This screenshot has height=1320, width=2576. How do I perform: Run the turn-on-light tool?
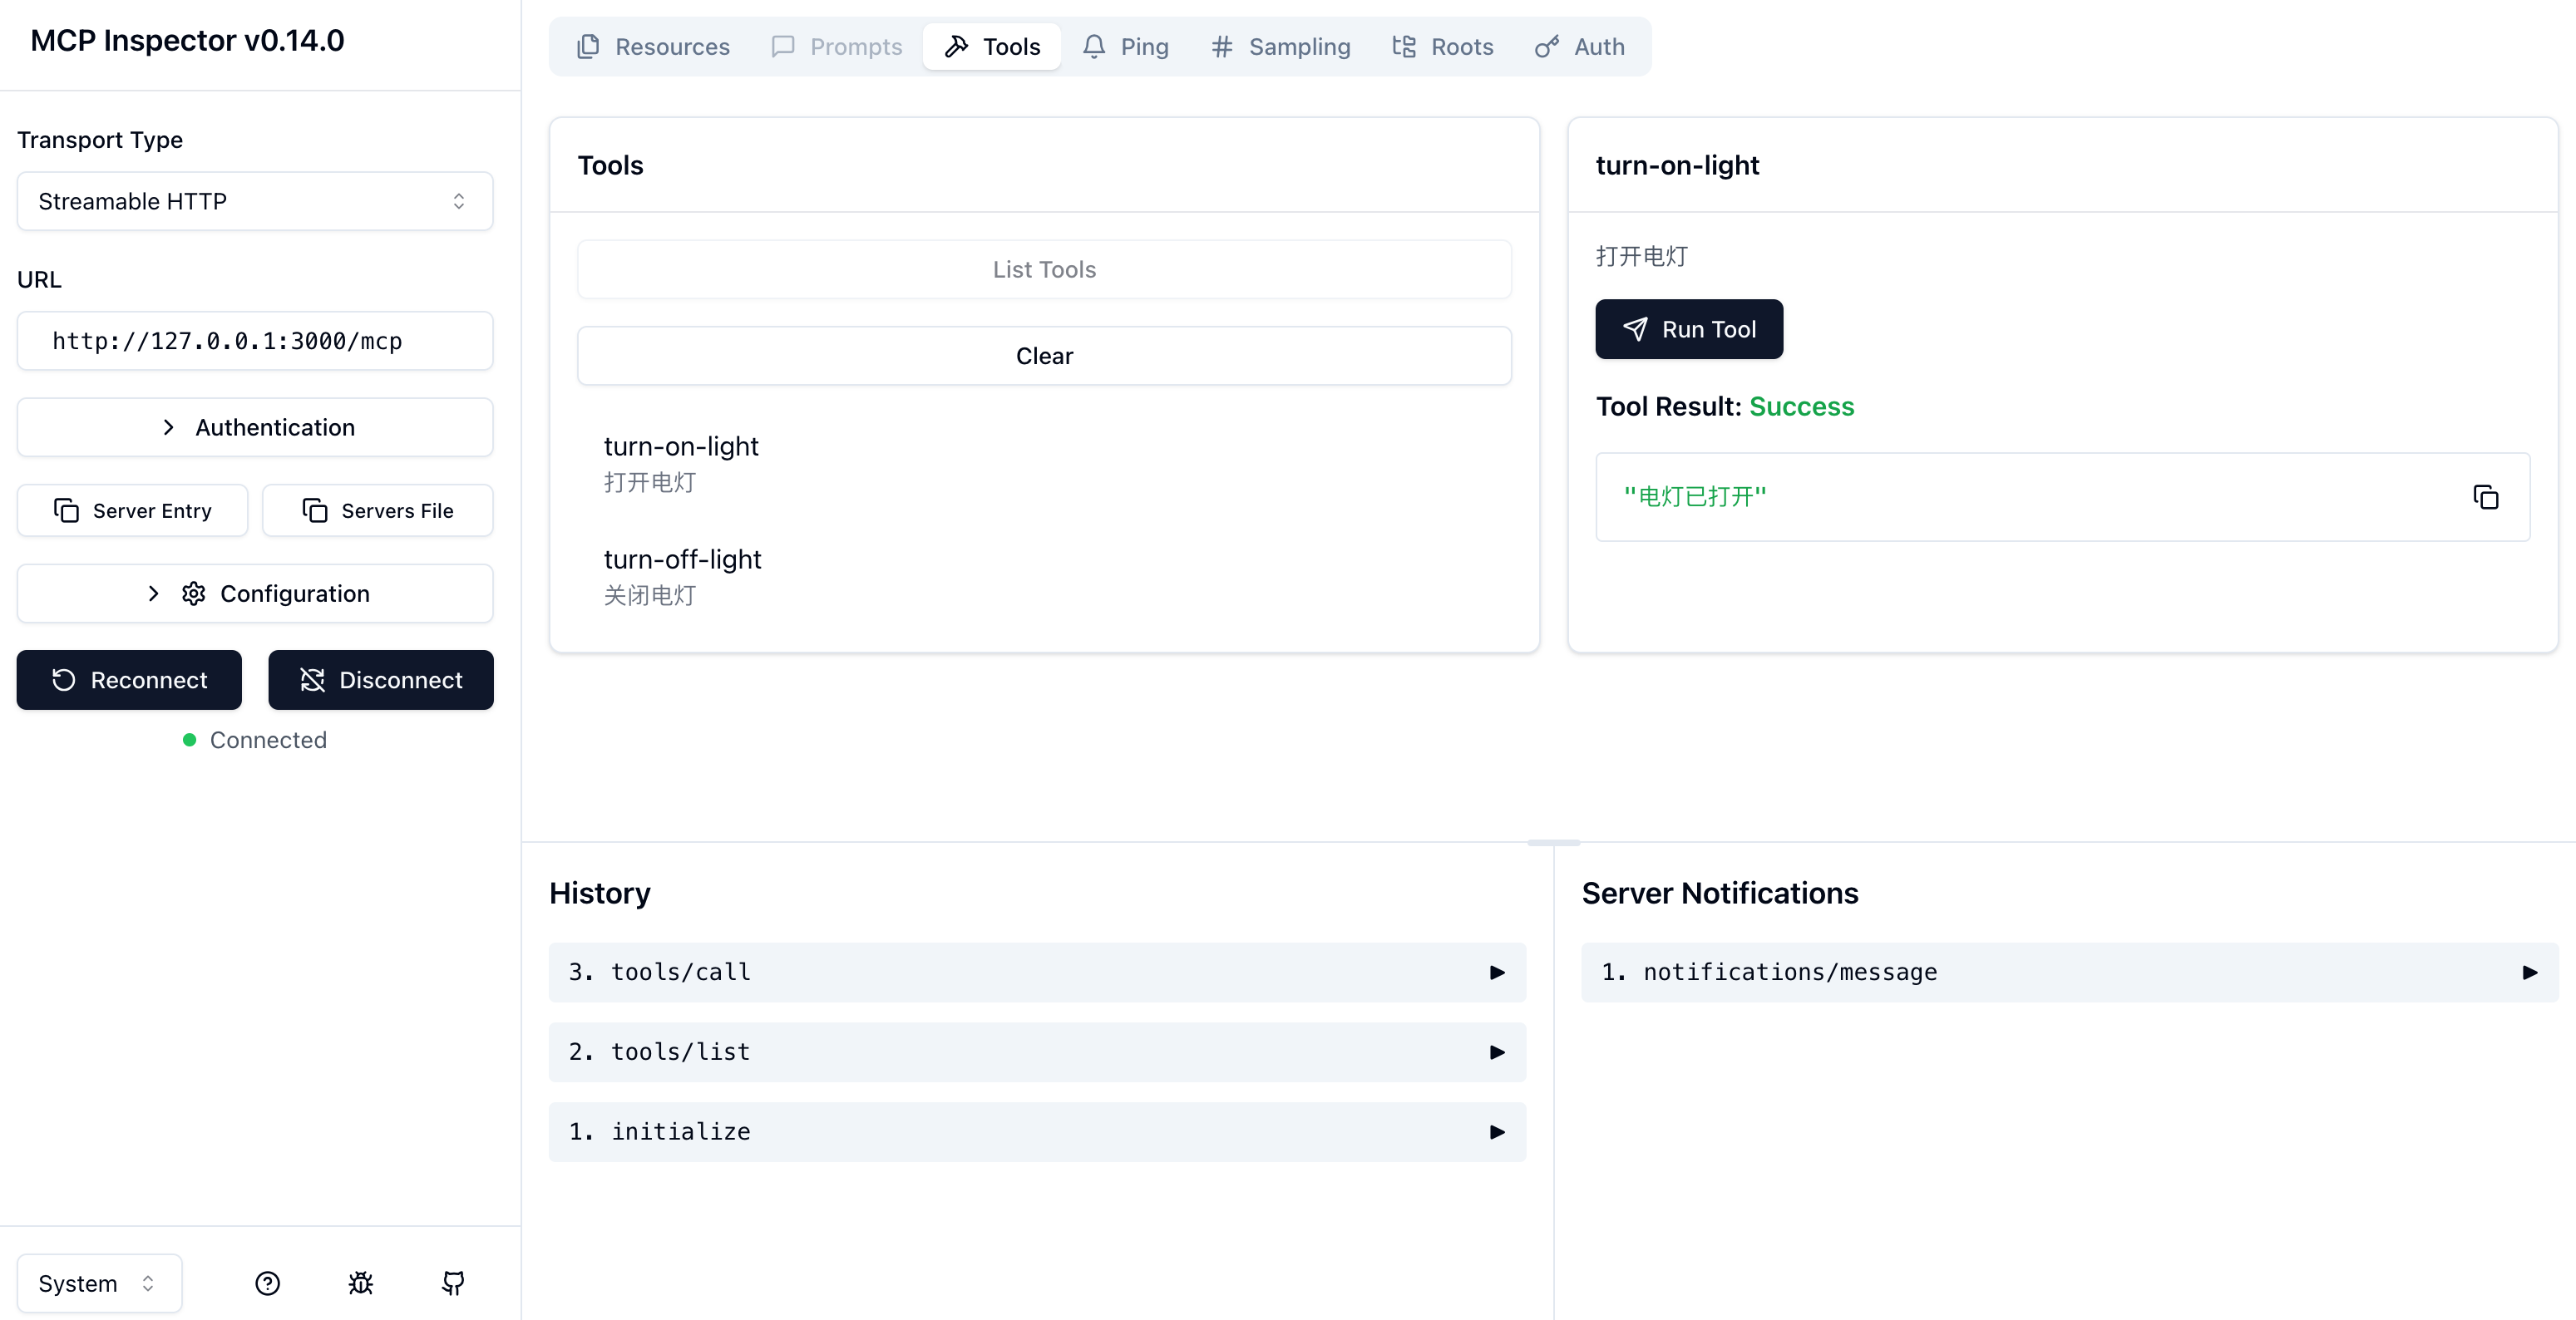[x=1689, y=329]
